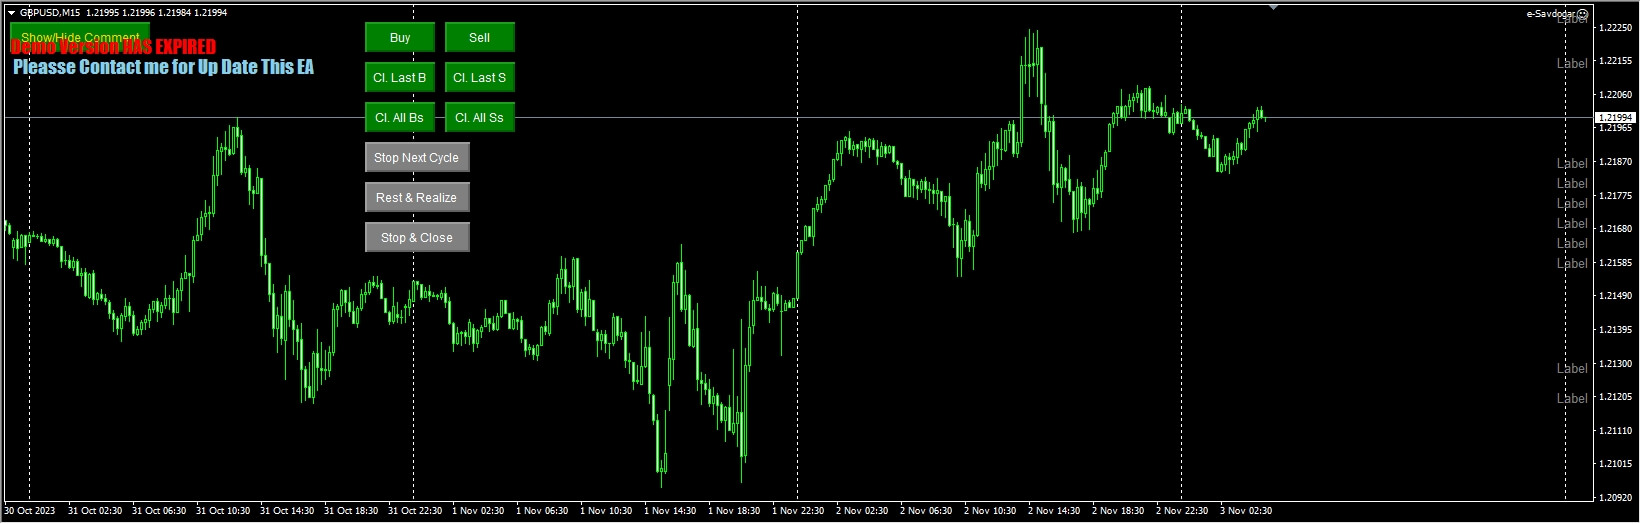
Task: Close last buy with Cl. Last B
Action: (x=399, y=78)
